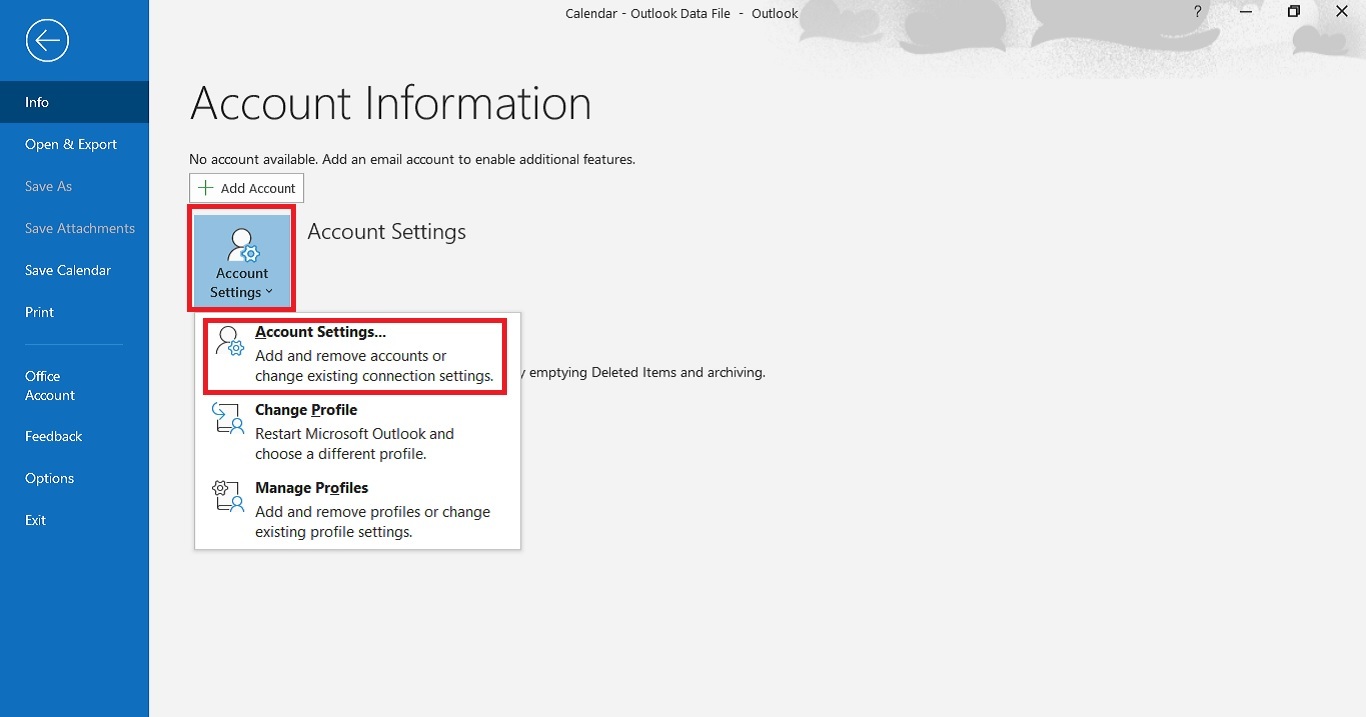This screenshot has height=717, width=1366.
Task: Restore down the Outlook window
Action: pyautogui.click(x=1294, y=11)
